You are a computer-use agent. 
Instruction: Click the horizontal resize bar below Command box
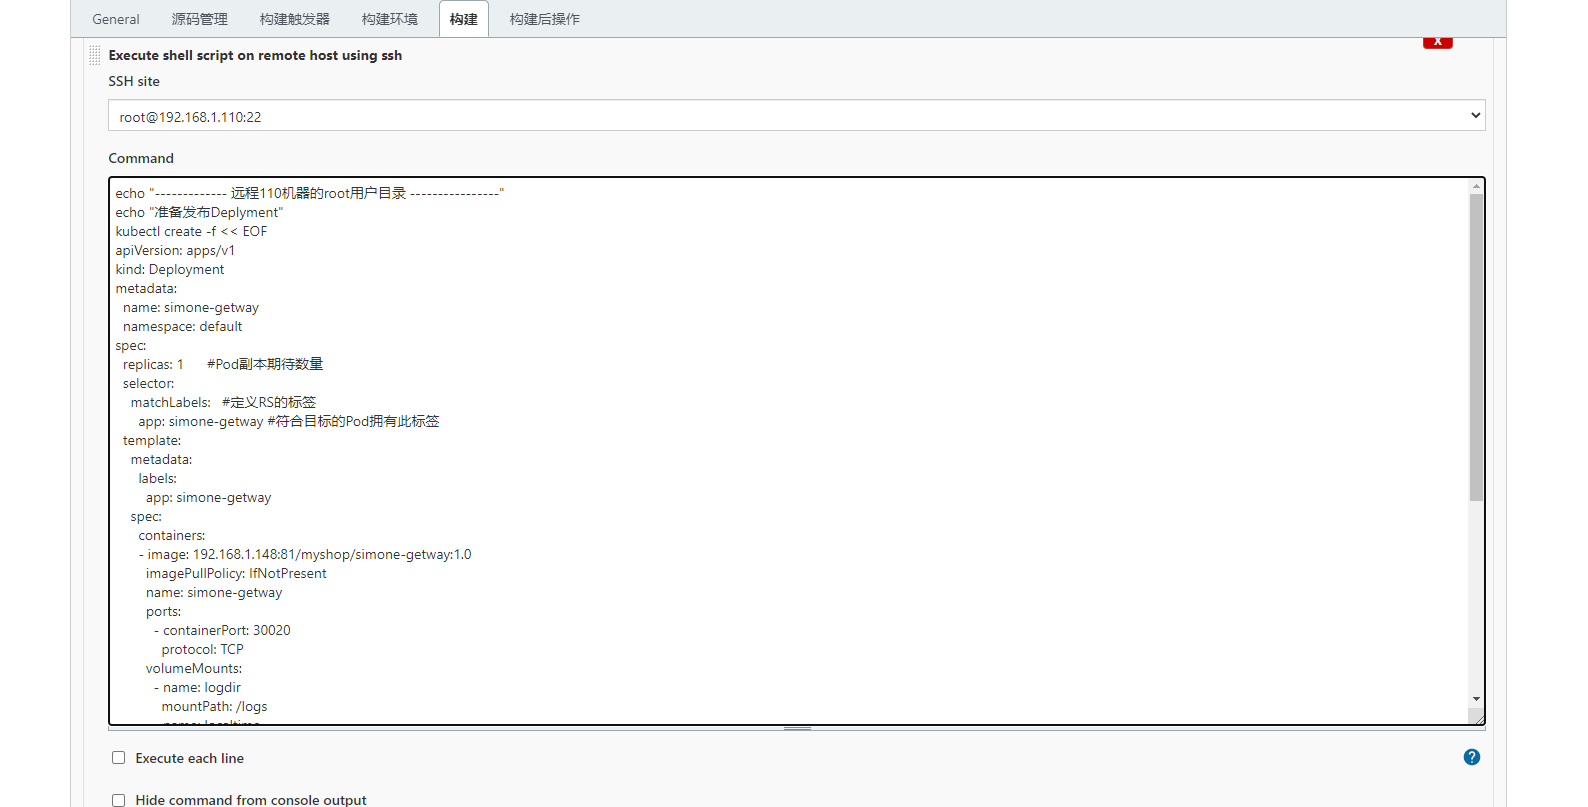797,728
